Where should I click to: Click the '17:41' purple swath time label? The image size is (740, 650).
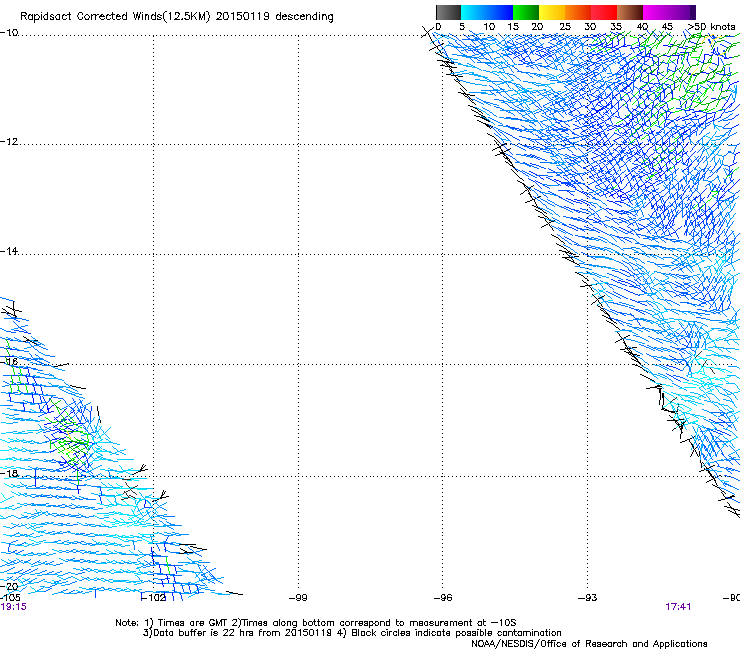pyautogui.click(x=678, y=607)
